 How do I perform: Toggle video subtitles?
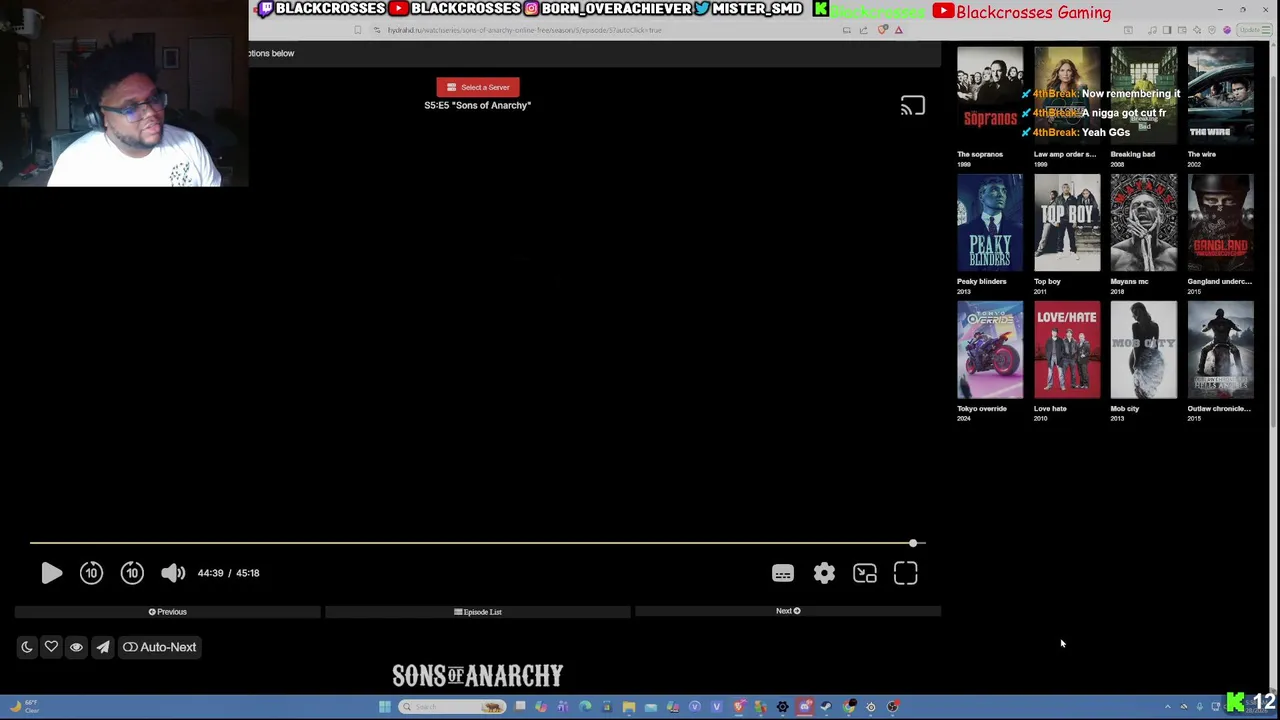click(x=783, y=573)
